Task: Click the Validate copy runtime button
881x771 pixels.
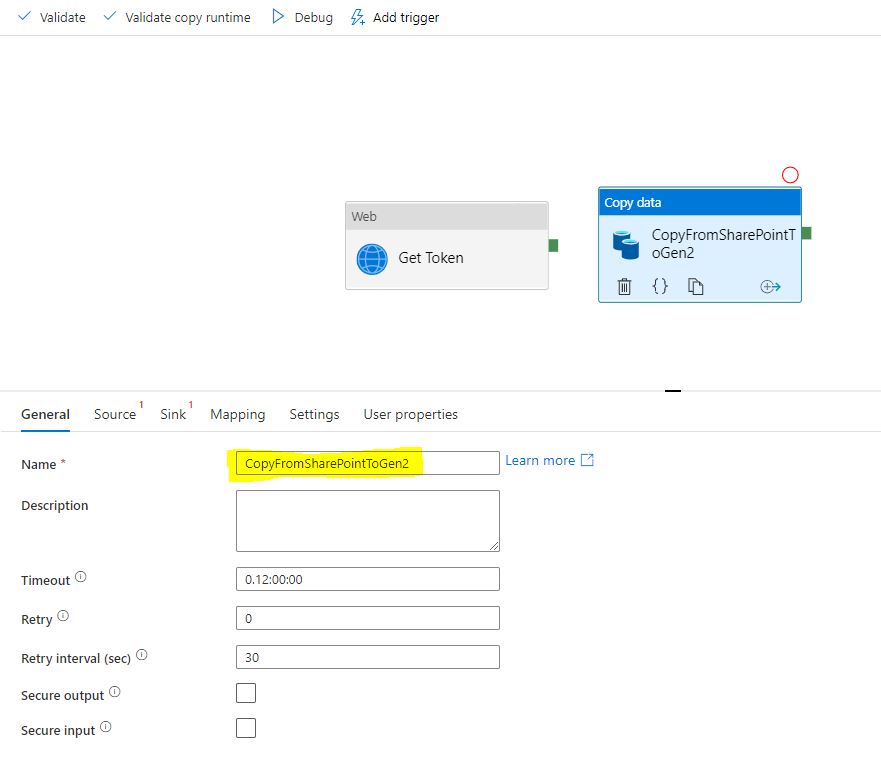Action: 177,17
